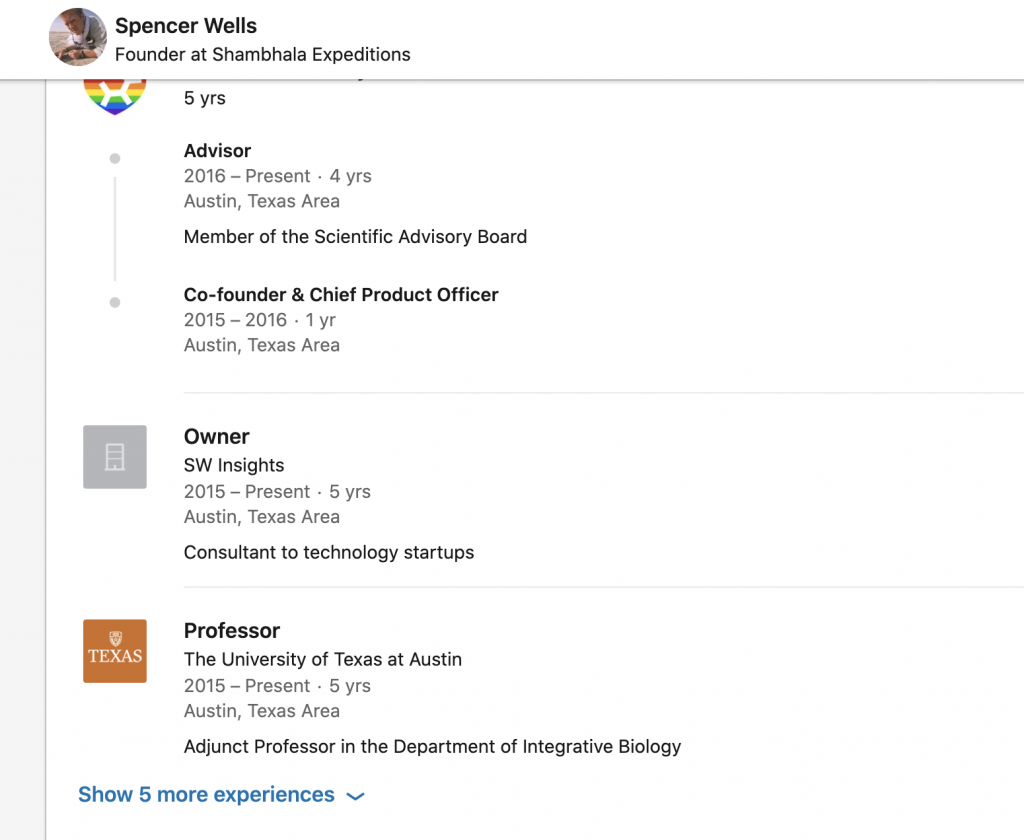Image resolution: width=1024 pixels, height=840 pixels.
Task: Click the timeline dot beside Co-founder role
Action: (115, 302)
